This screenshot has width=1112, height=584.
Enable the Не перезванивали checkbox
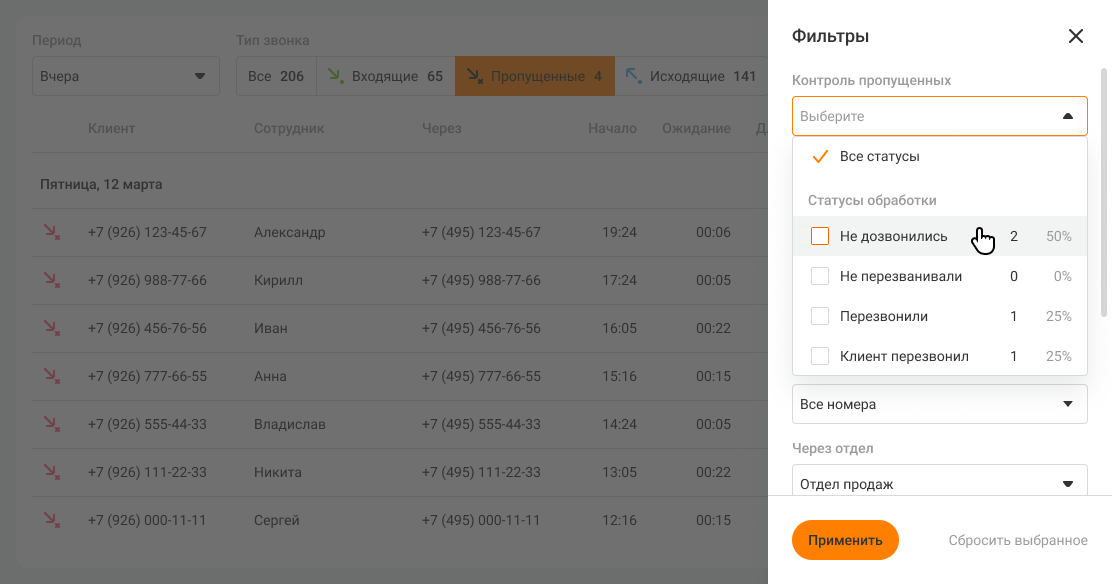point(820,276)
